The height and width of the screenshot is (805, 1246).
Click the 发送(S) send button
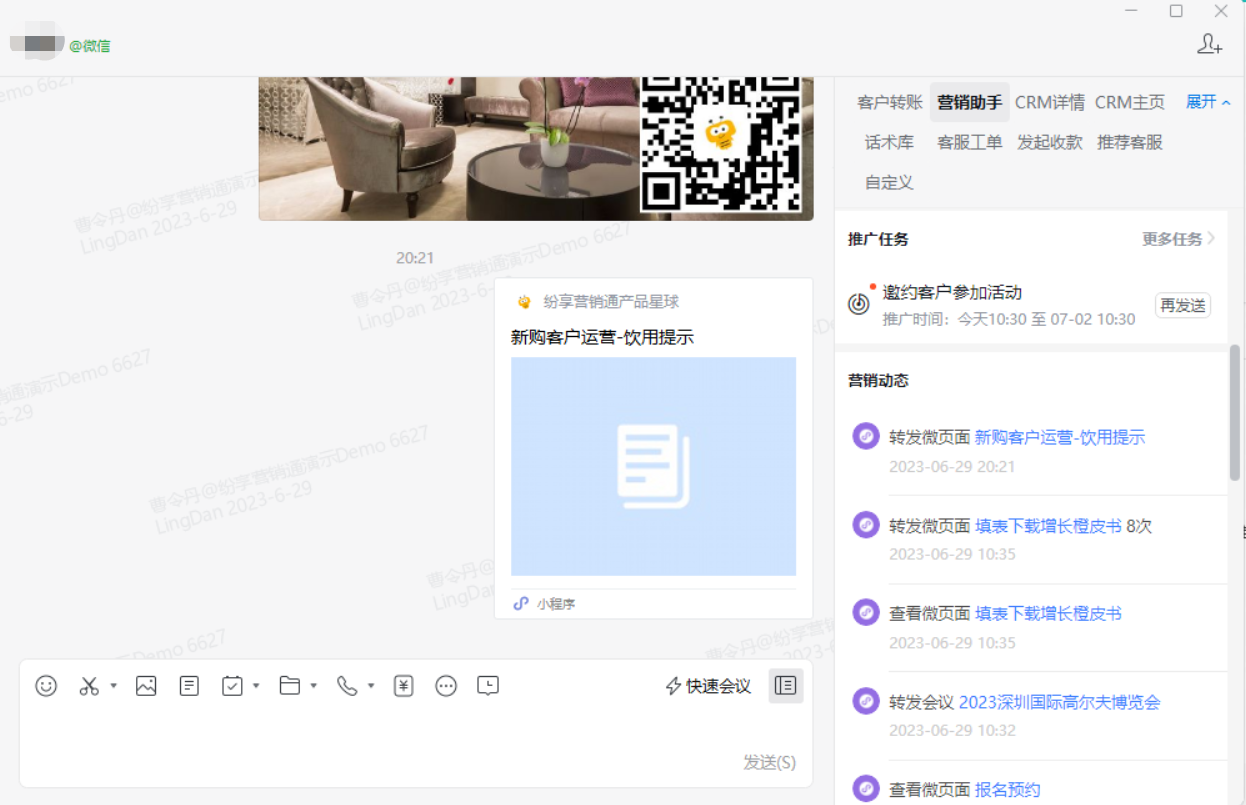[x=769, y=762]
